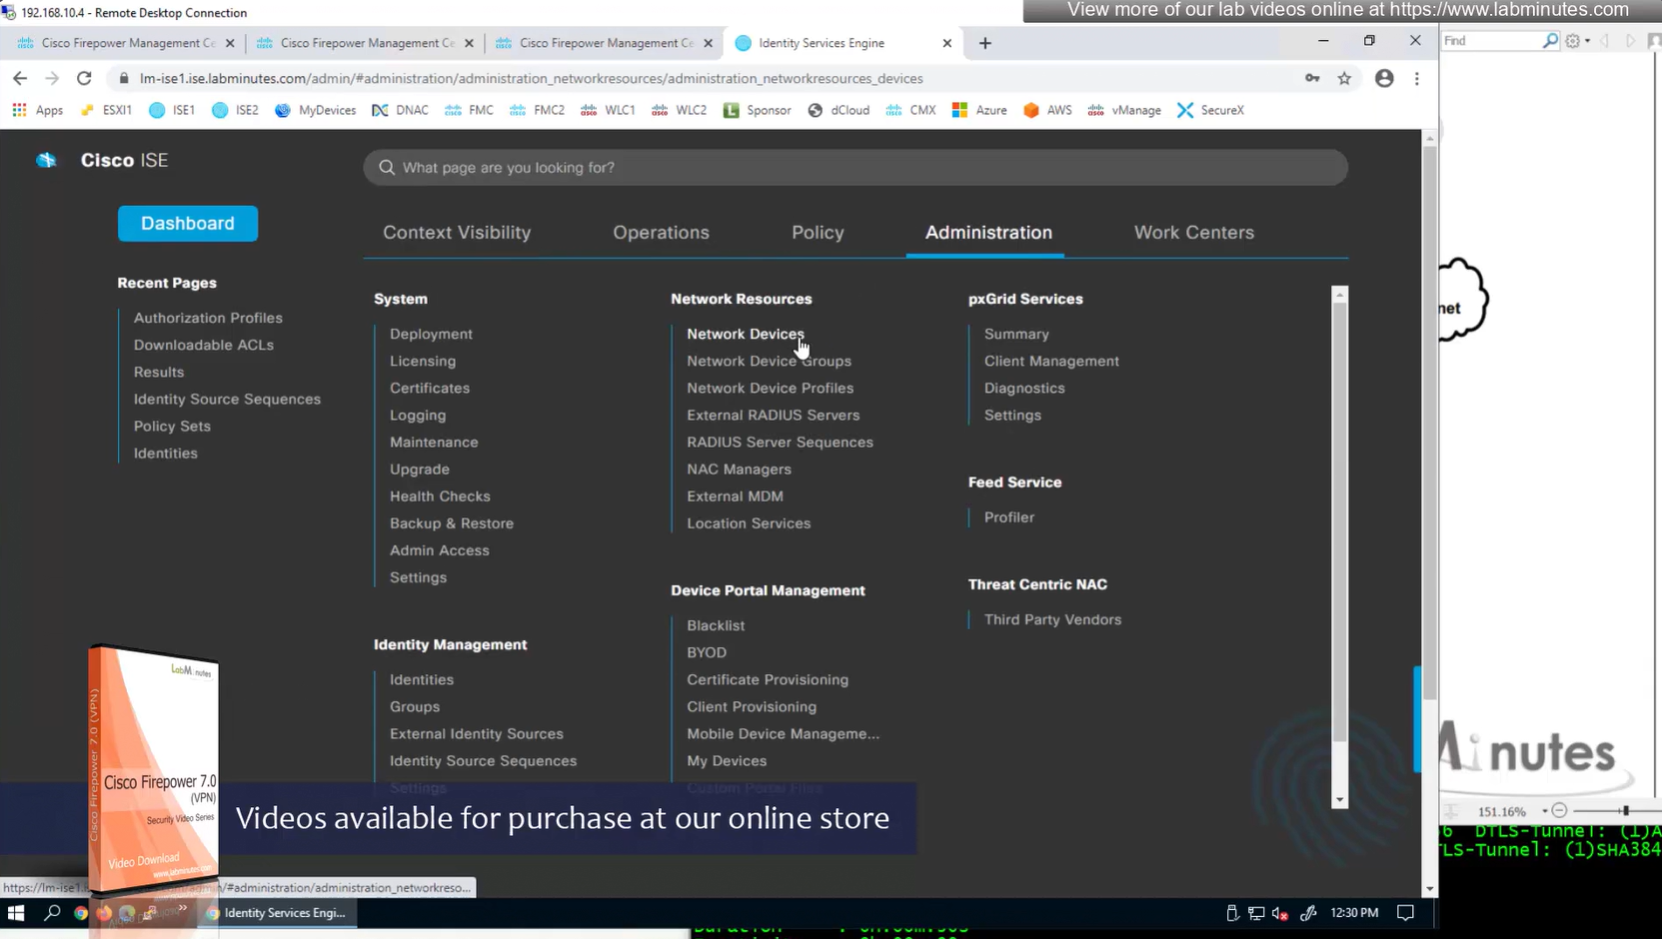
Task: Open the Chrome profile account icon
Action: [x=1384, y=78]
